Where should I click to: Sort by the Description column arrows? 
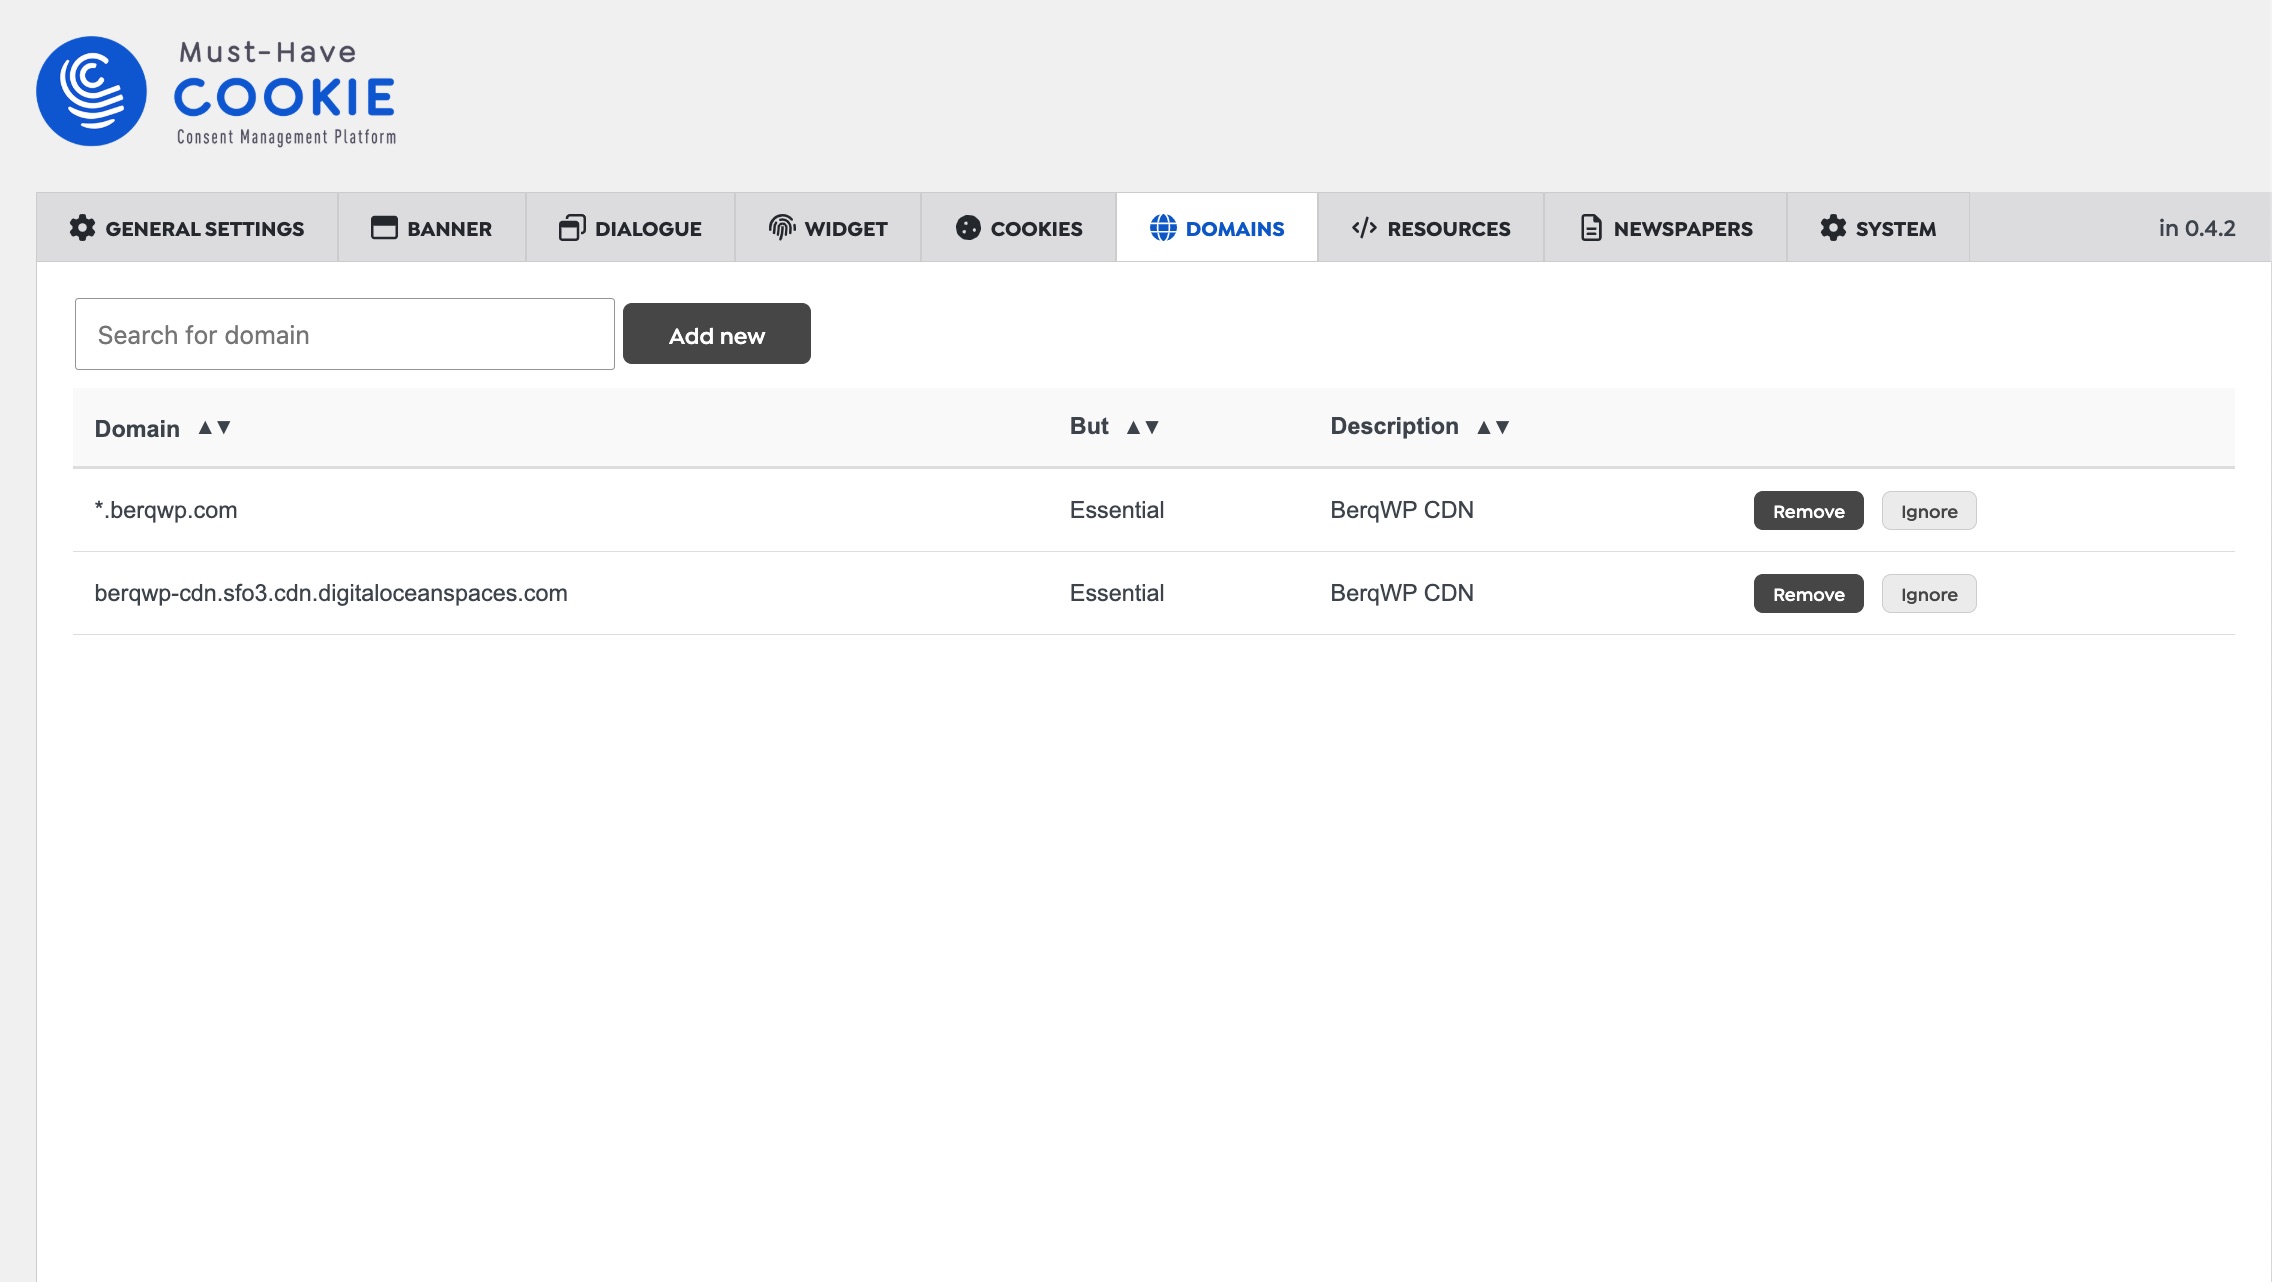(1493, 427)
